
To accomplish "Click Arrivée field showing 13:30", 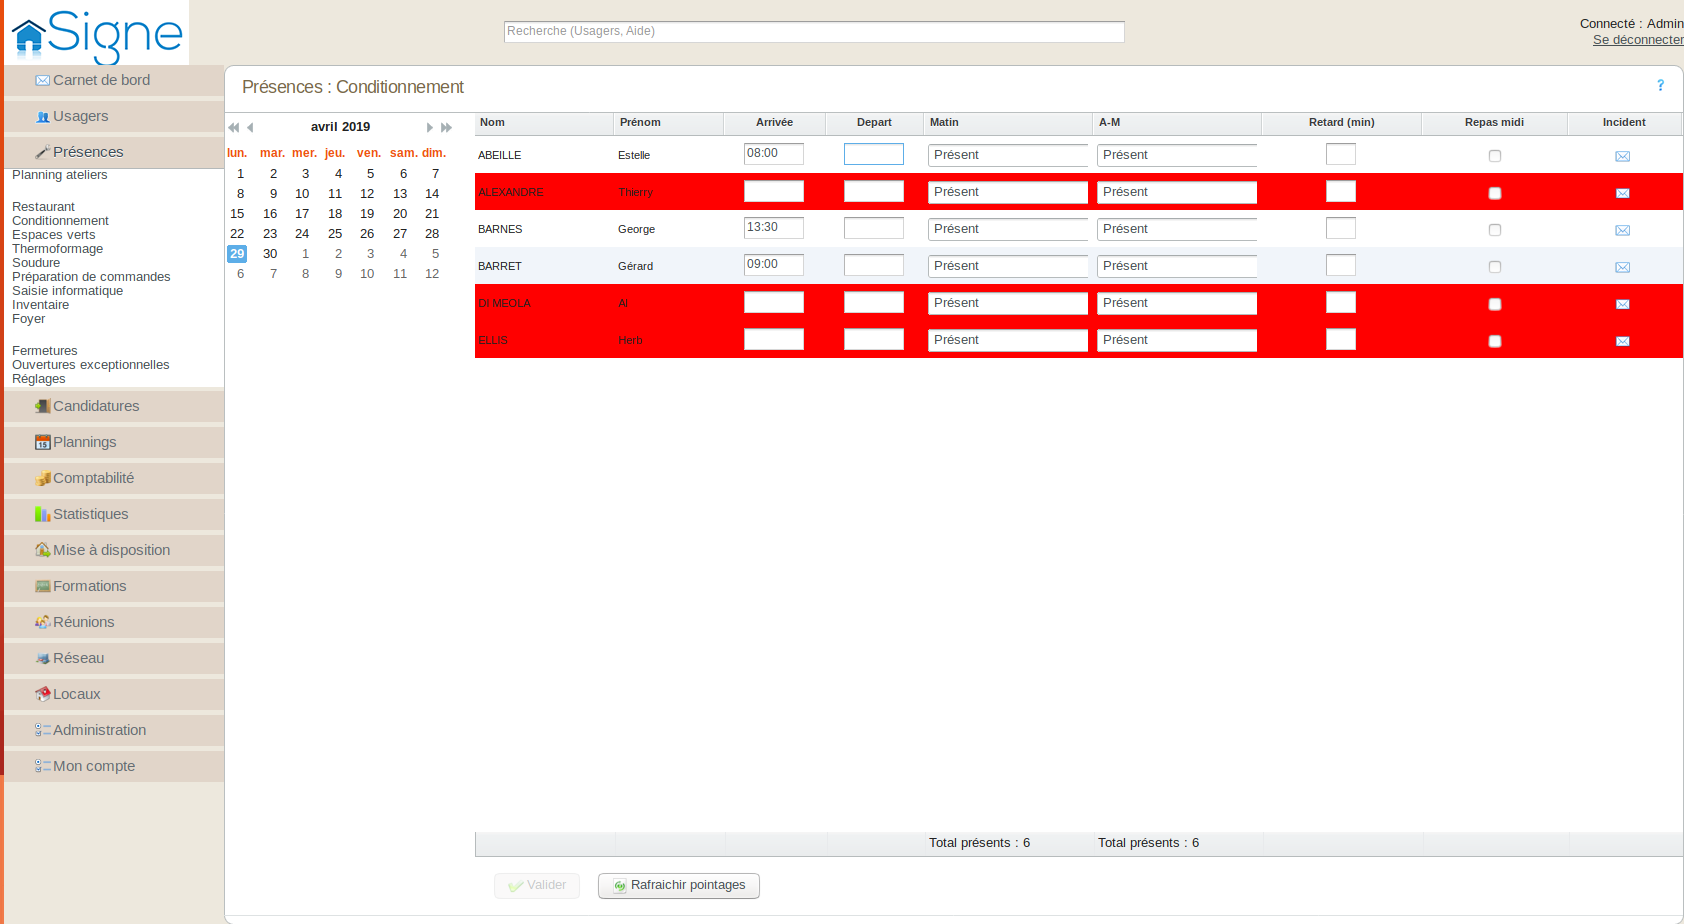I will (x=774, y=228).
